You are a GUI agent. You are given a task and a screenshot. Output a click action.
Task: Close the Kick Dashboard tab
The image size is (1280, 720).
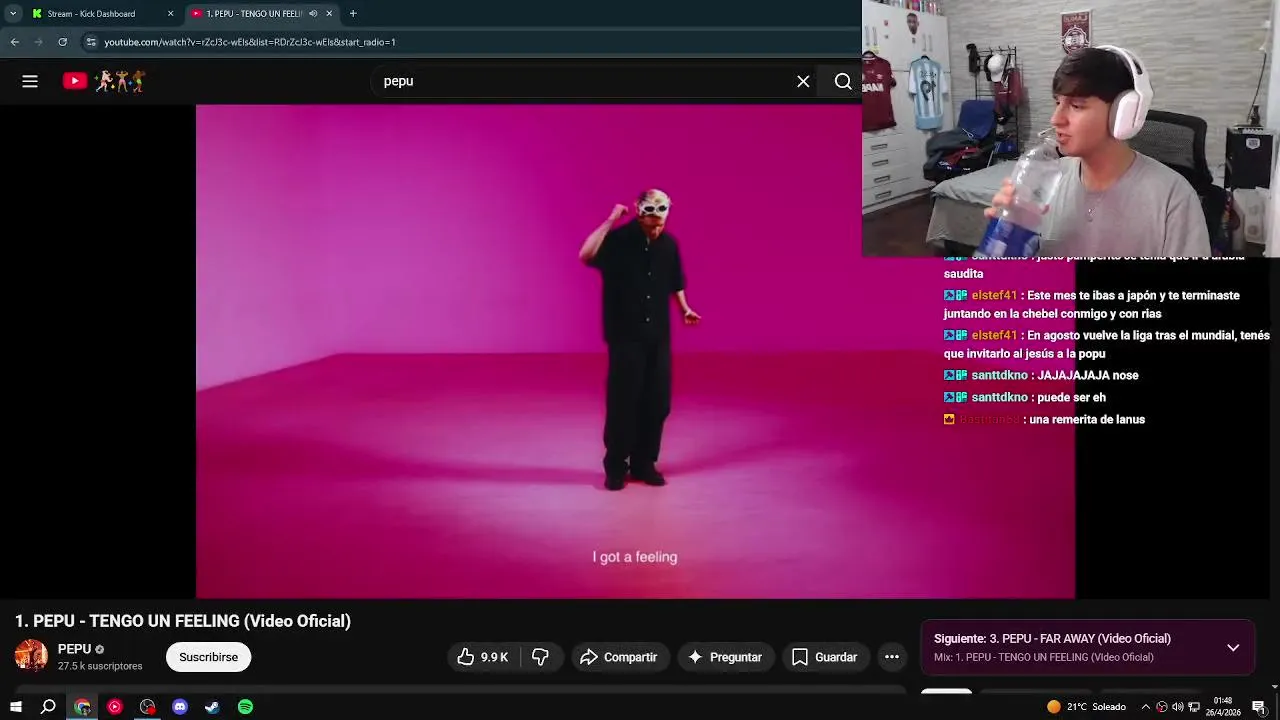(x=170, y=13)
